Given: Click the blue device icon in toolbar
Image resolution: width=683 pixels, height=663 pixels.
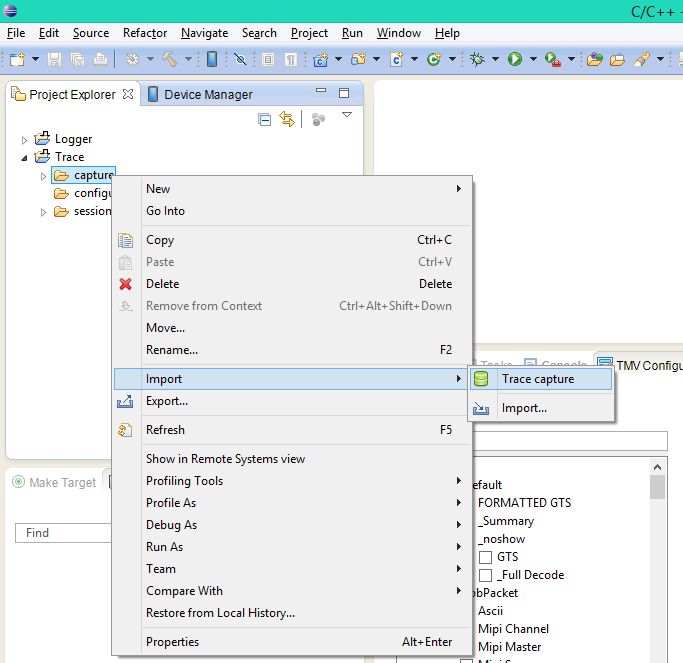Looking at the screenshot, I should coord(212,60).
